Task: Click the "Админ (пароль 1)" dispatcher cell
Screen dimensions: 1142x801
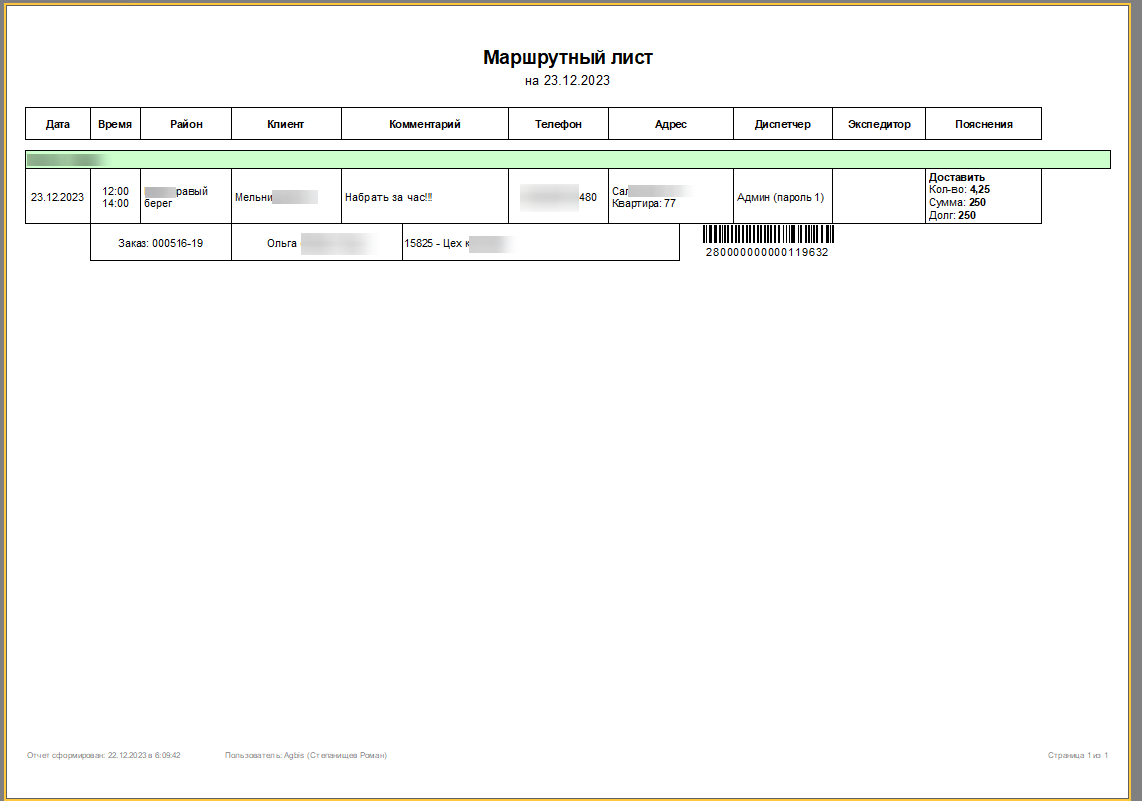Action: 780,197
